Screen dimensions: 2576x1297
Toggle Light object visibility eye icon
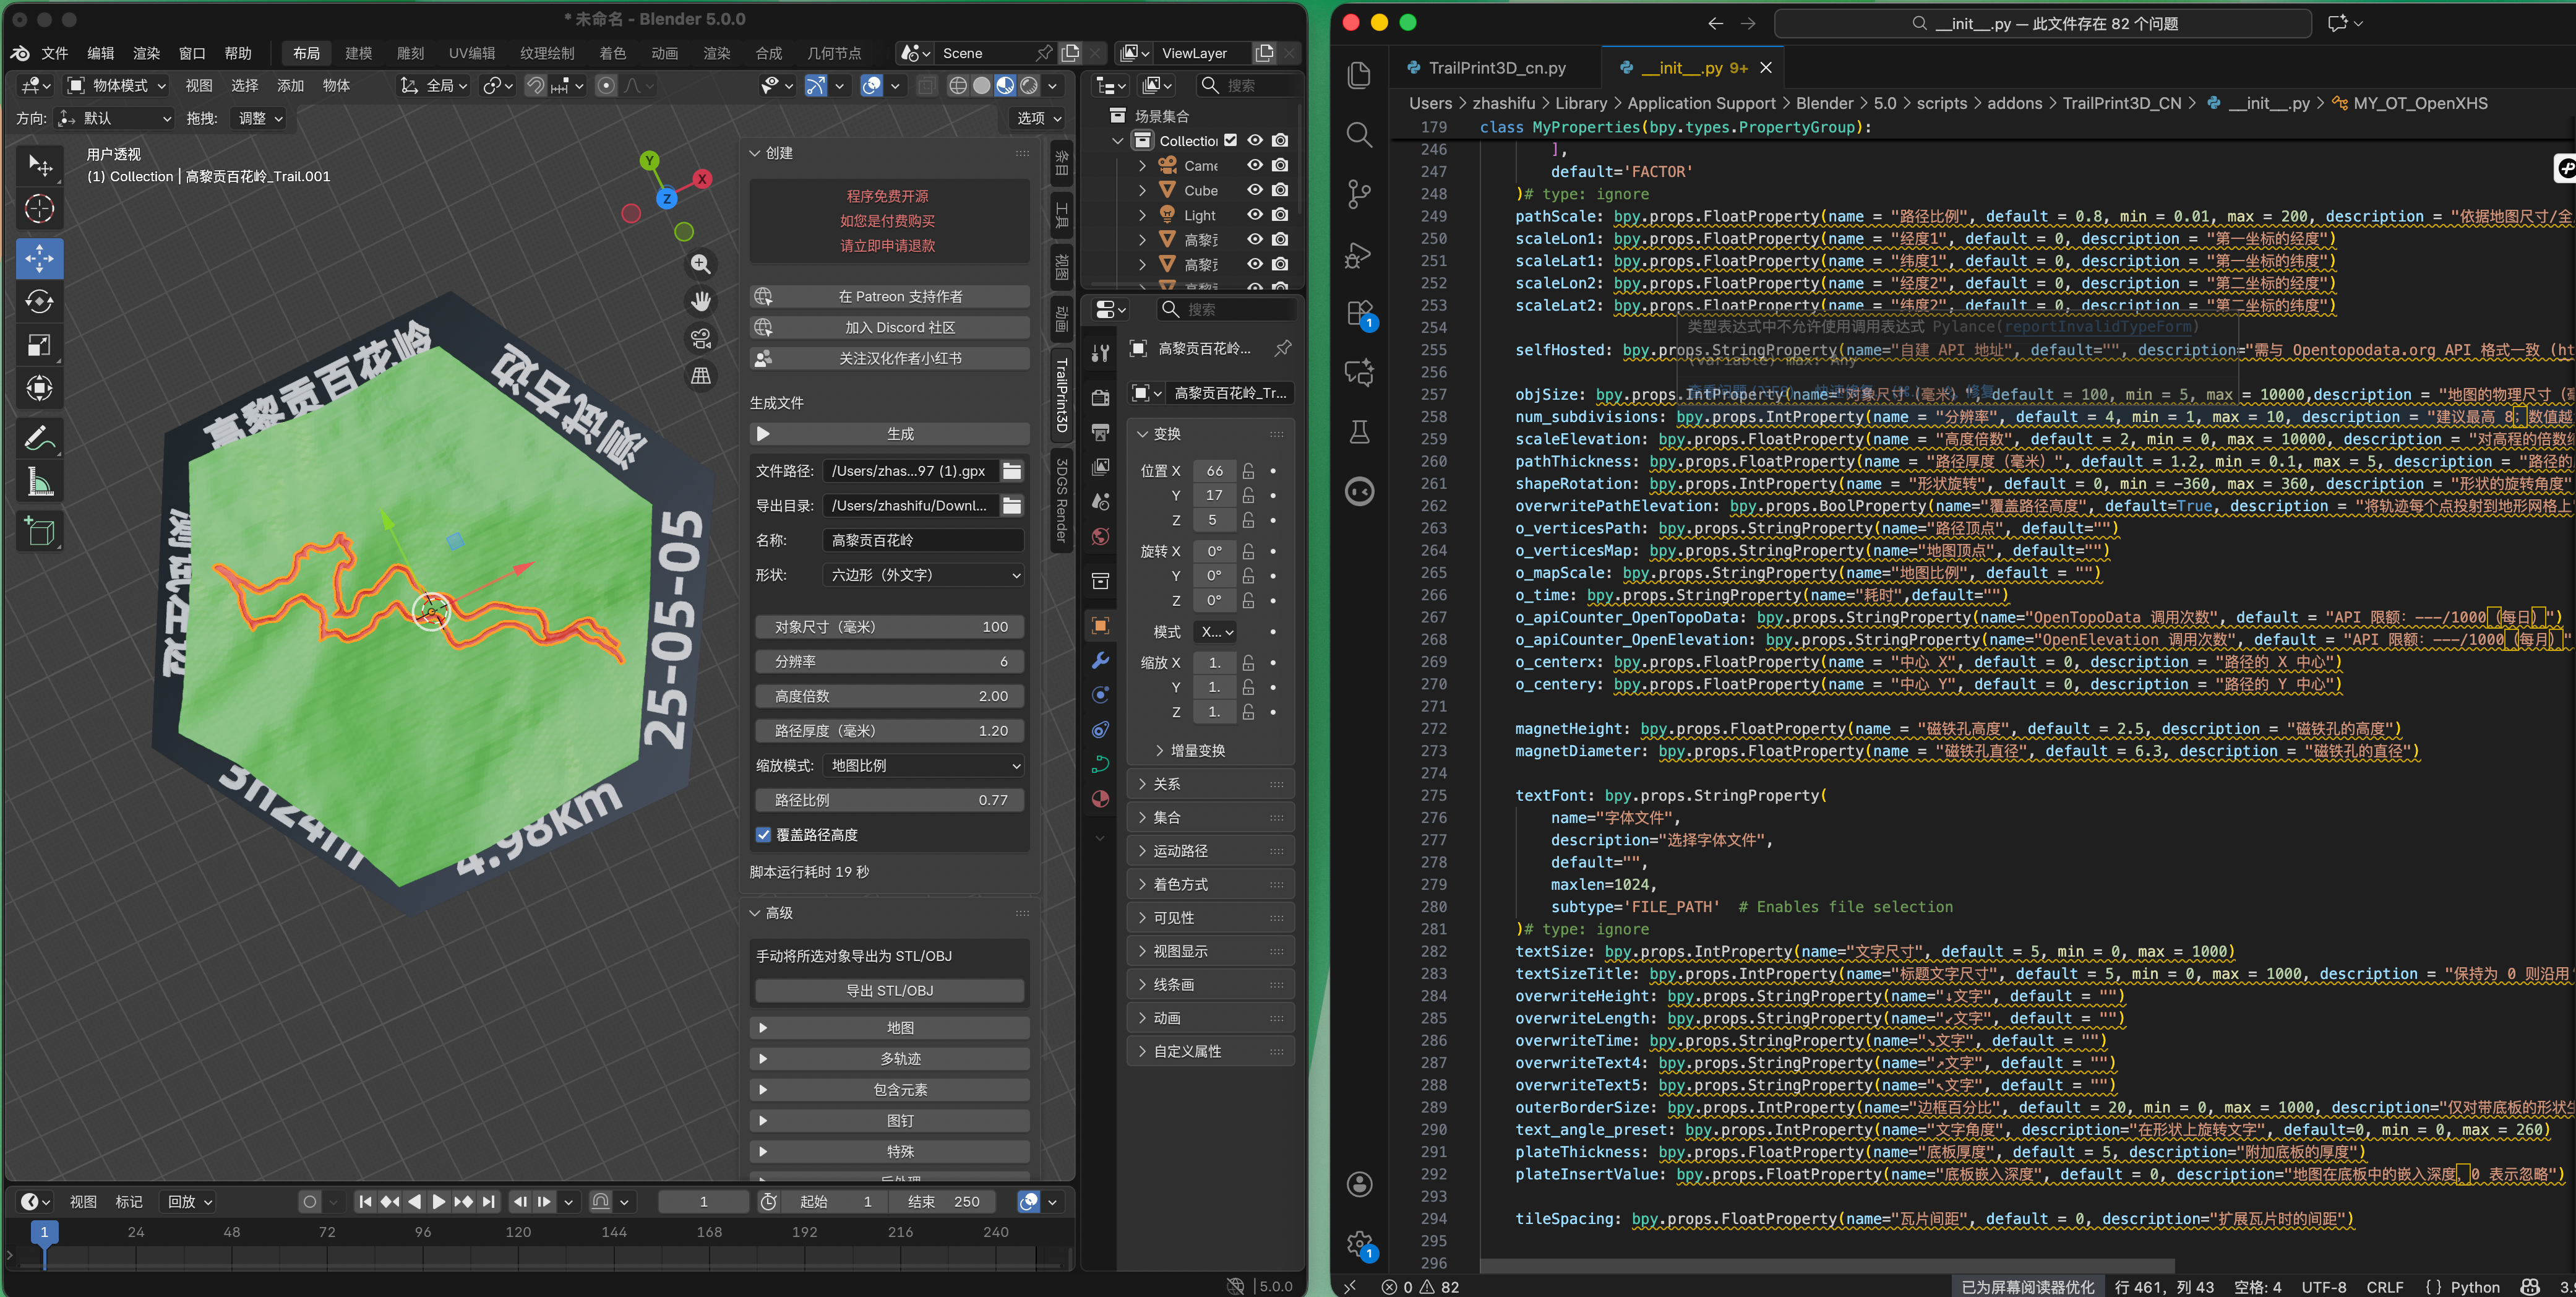pyautogui.click(x=1255, y=215)
